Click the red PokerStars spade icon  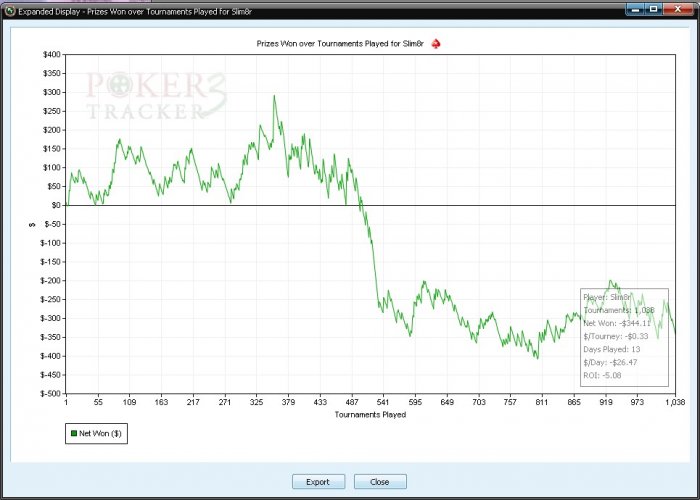tap(436, 44)
